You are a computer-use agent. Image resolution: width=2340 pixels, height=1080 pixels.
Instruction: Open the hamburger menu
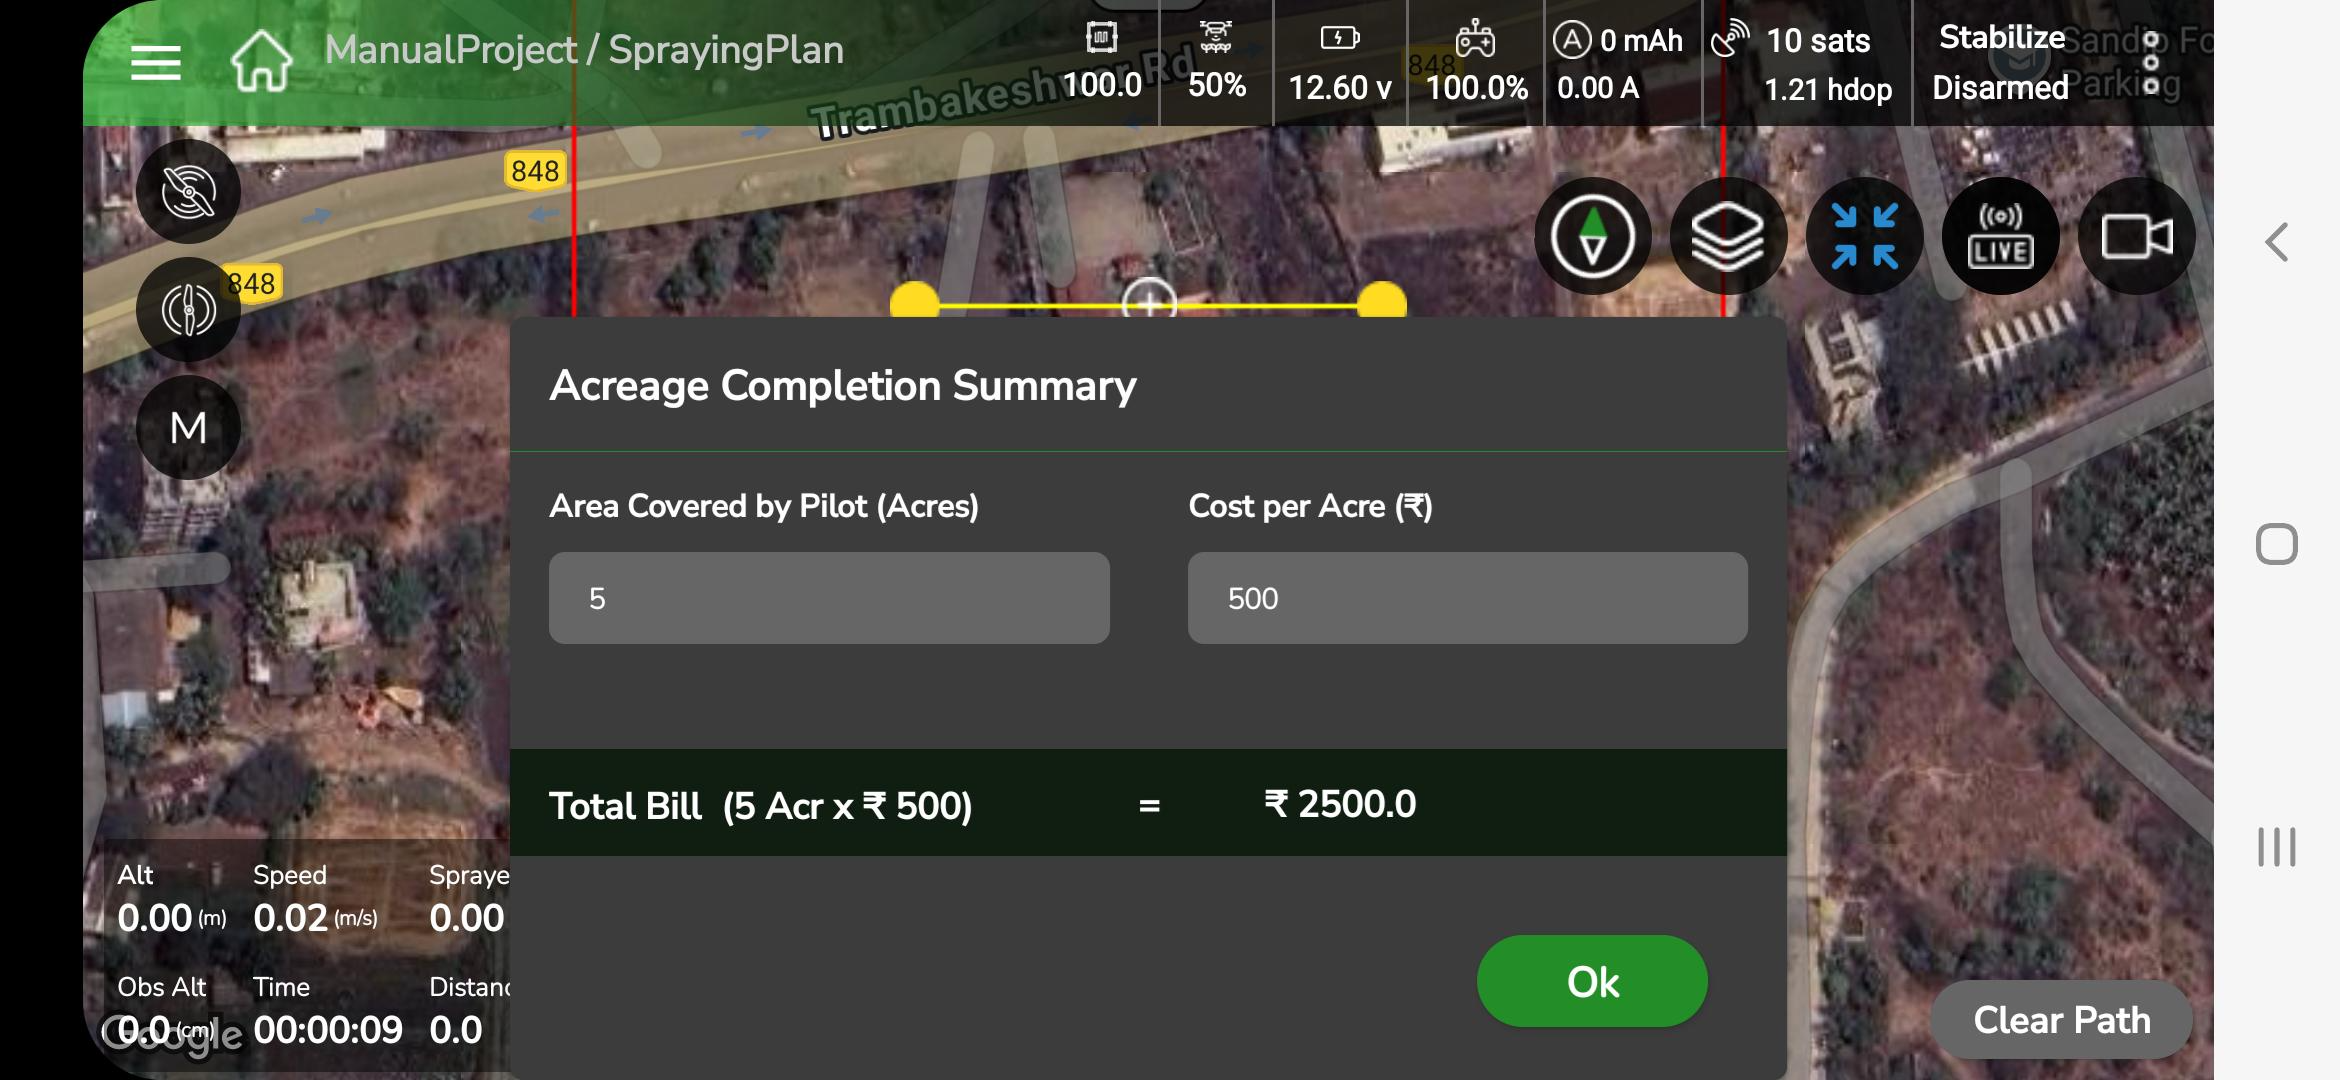coord(156,62)
